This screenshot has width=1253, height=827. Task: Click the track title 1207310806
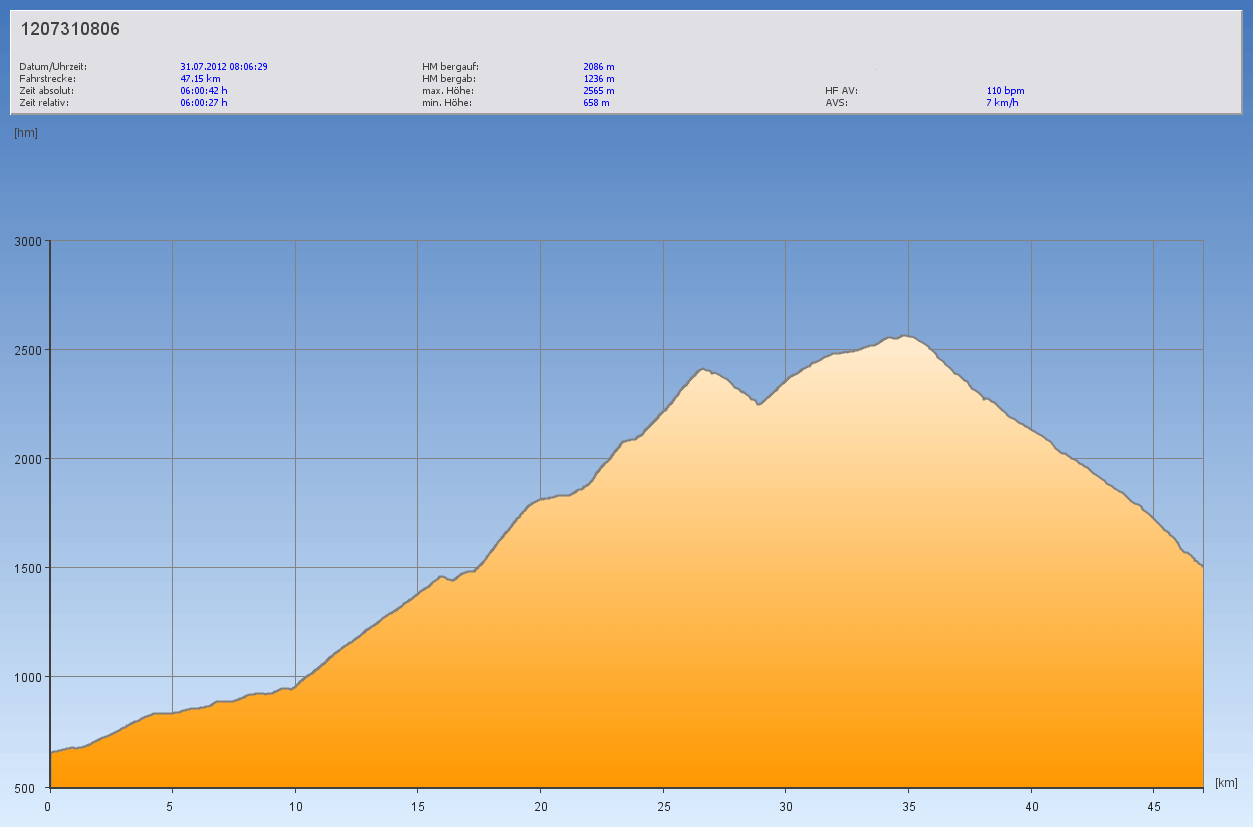click(70, 29)
